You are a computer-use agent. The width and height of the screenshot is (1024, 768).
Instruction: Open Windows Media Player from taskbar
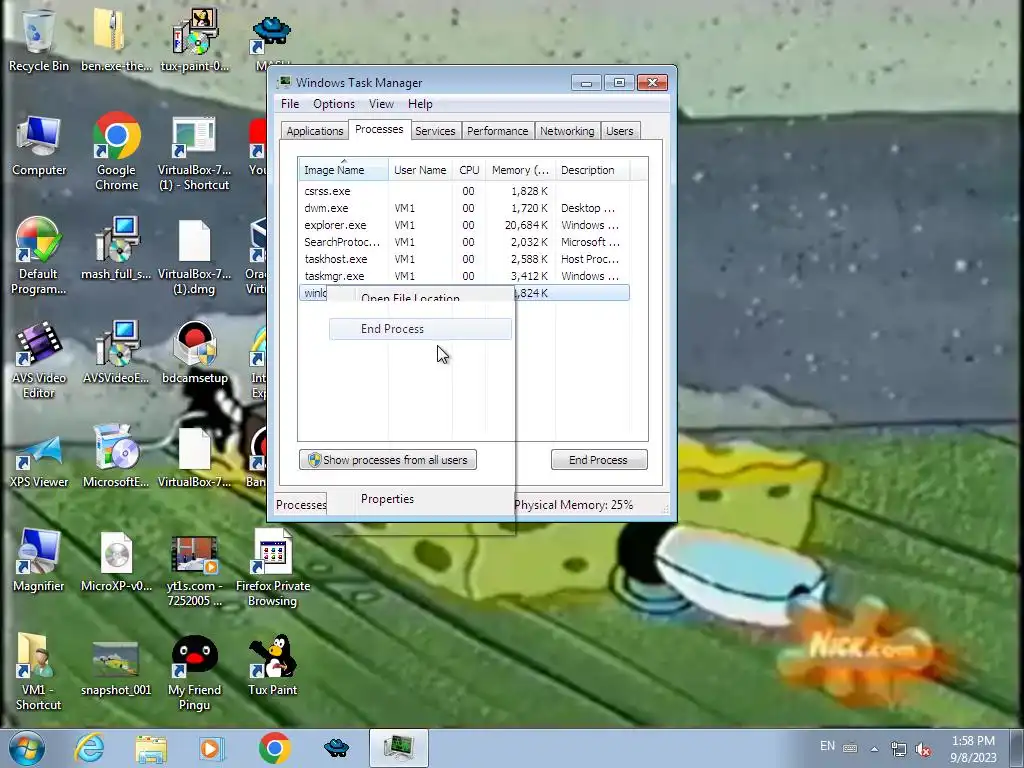pyautogui.click(x=212, y=748)
